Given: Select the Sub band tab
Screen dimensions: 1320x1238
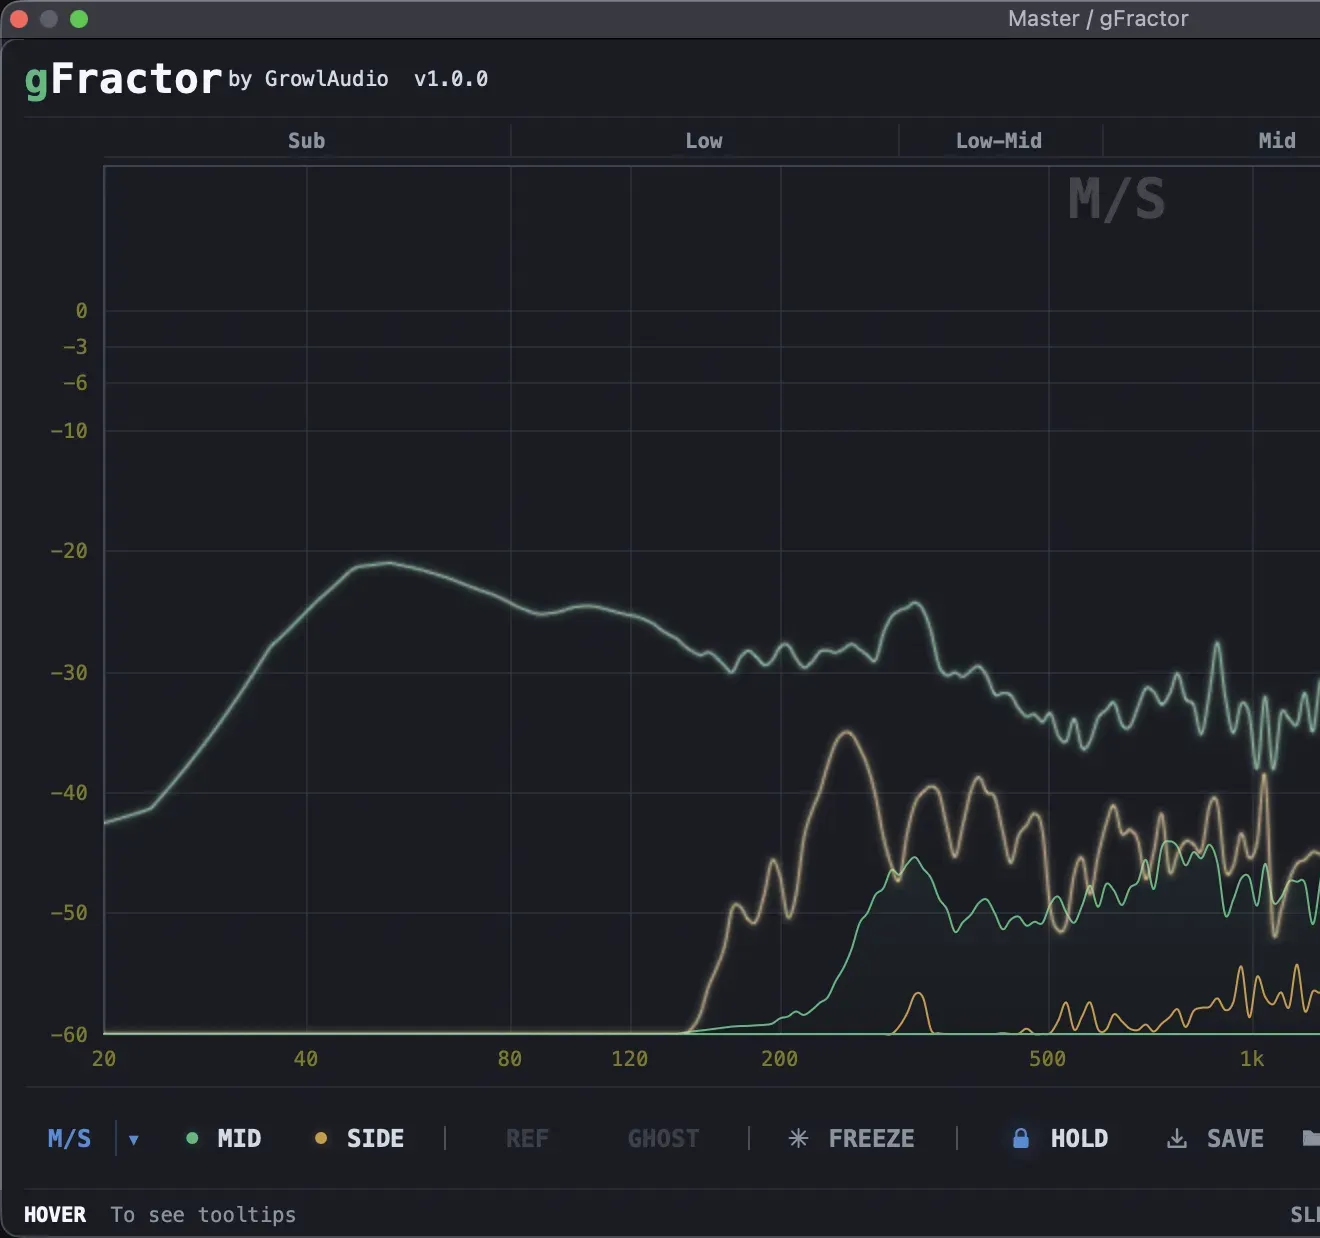Looking at the screenshot, I should click(x=305, y=140).
